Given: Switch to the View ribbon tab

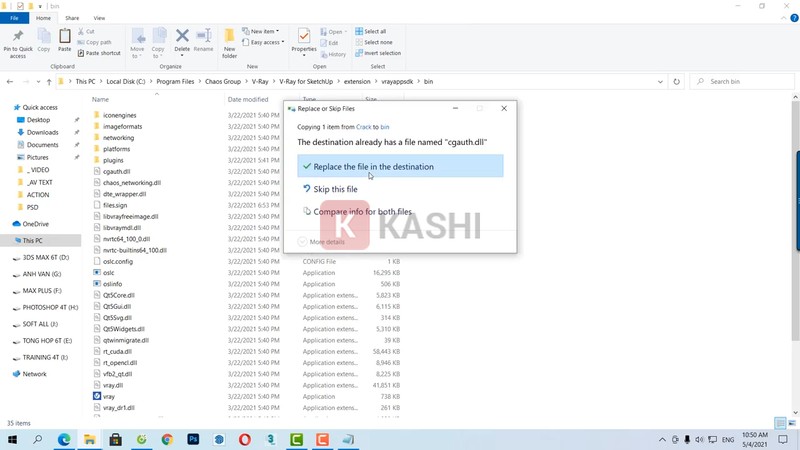Looking at the screenshot, I should 99,18.
